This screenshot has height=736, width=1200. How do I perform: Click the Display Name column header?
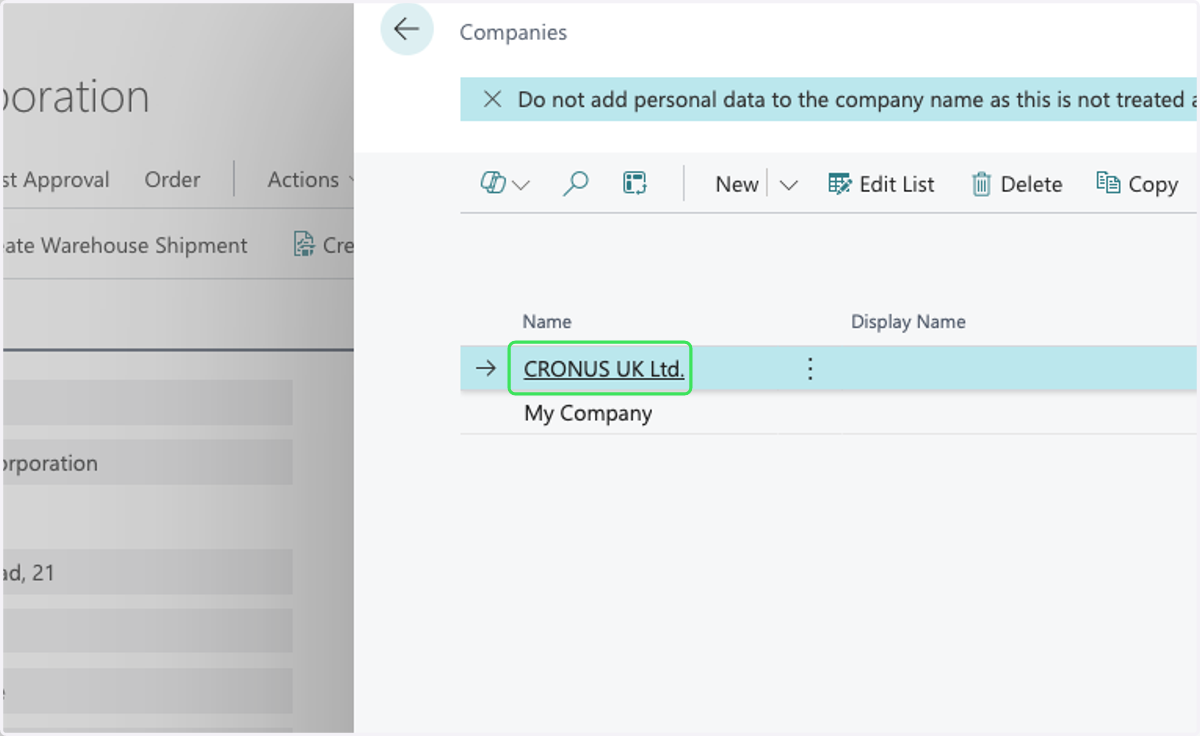[x=908, y=321]
